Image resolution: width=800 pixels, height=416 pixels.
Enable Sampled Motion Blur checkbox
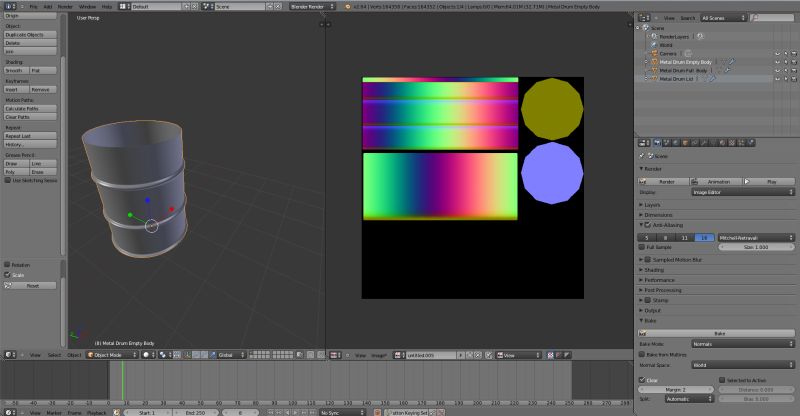(647, 260)
